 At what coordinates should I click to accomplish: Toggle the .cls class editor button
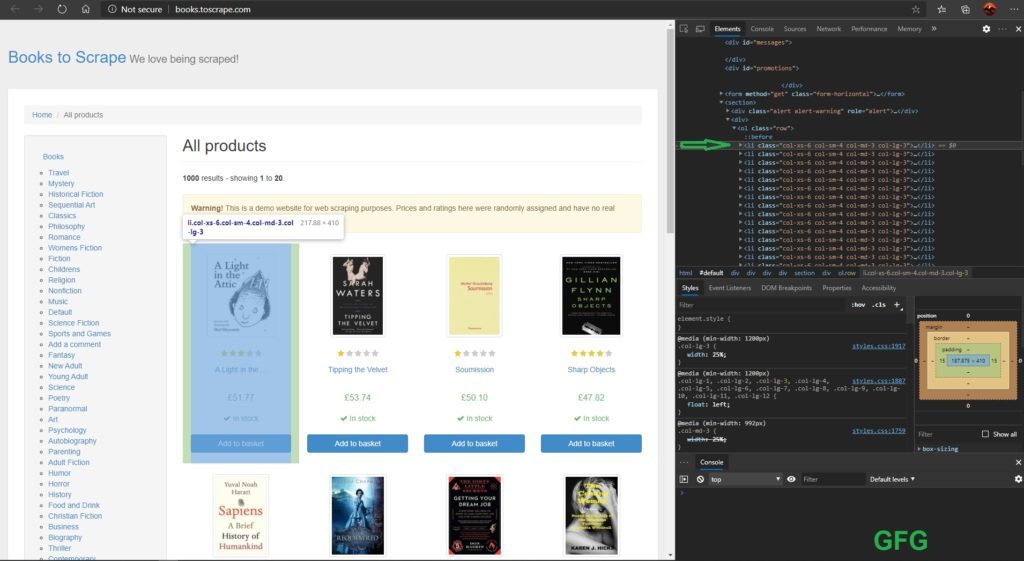[x=880, y=305]
